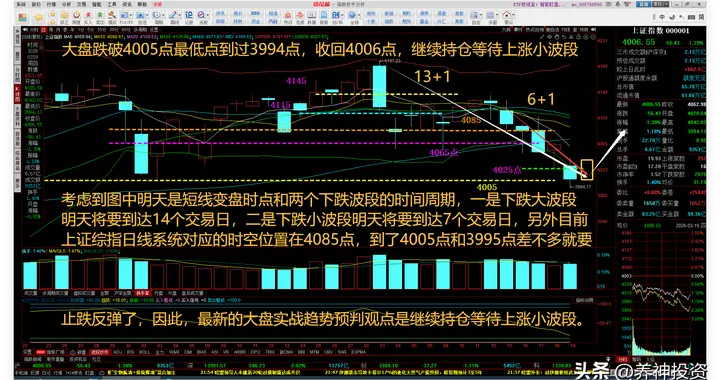The height and width of the screenshot is (380, 720).
Task: Open the 交易 menu
Action: [82, 4]
